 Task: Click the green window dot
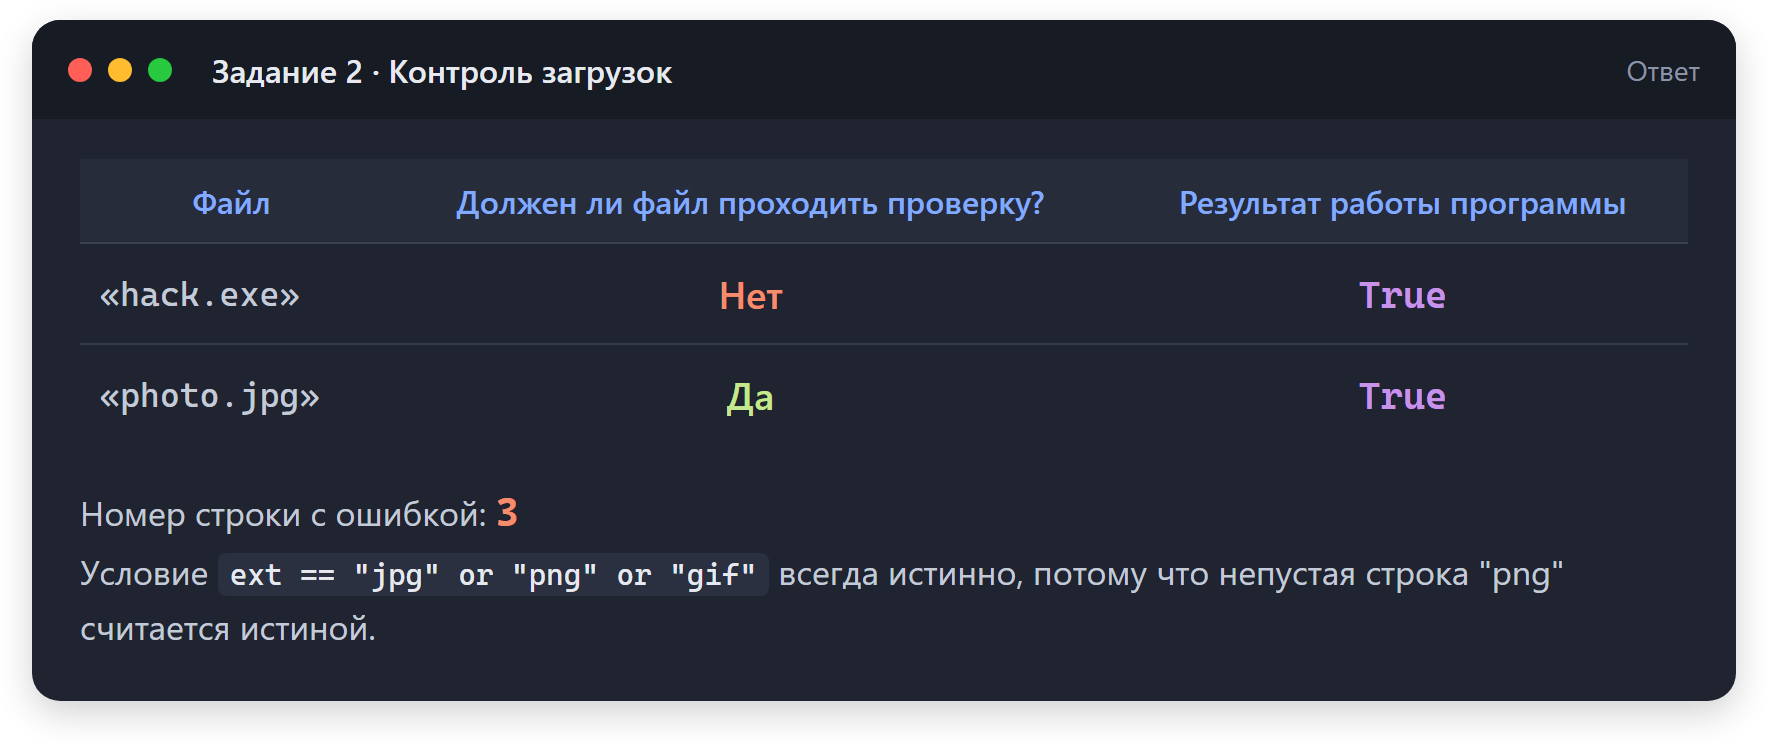coord(160,70)
